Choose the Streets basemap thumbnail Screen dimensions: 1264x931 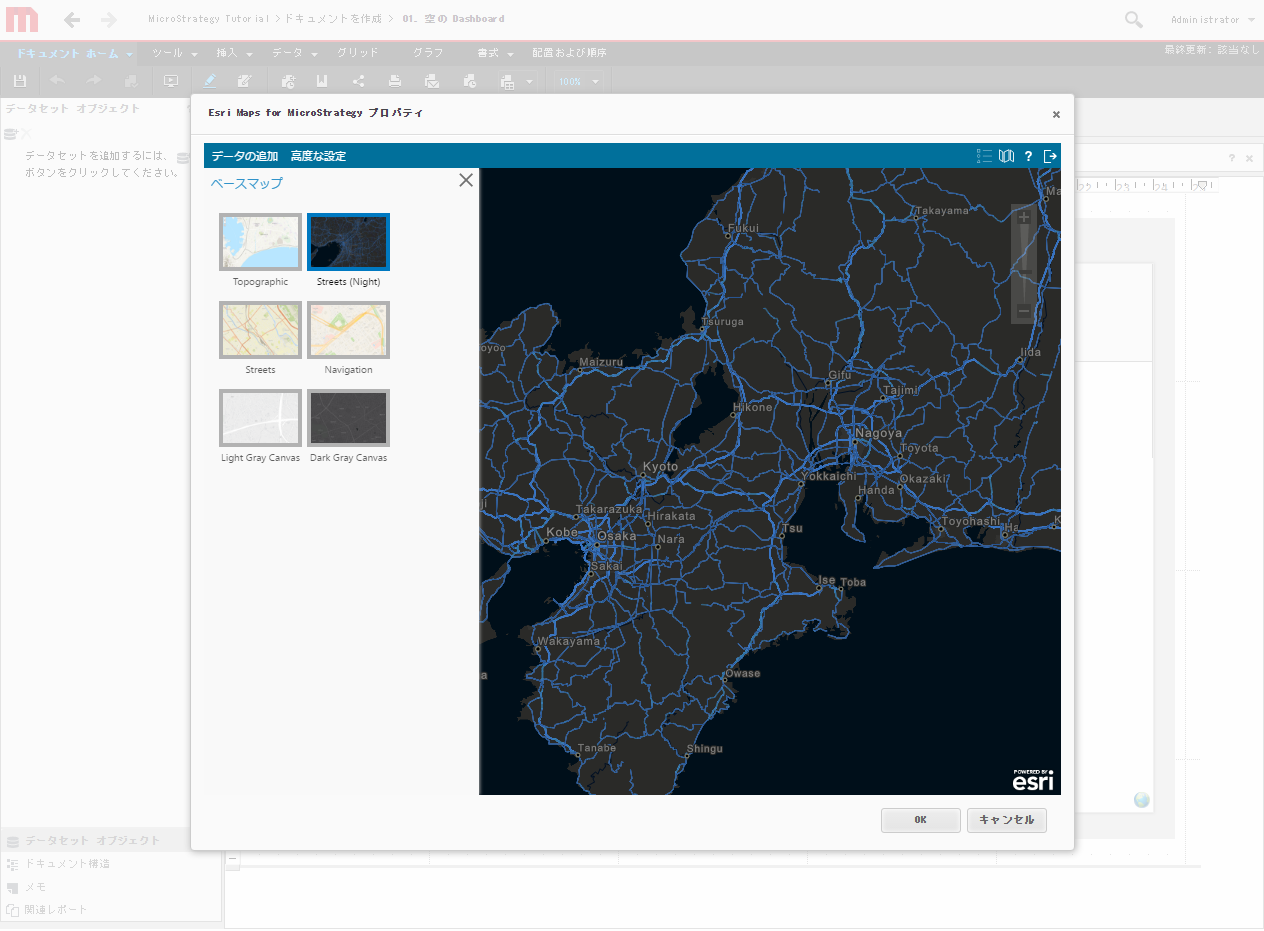click(x=260, y=330)
